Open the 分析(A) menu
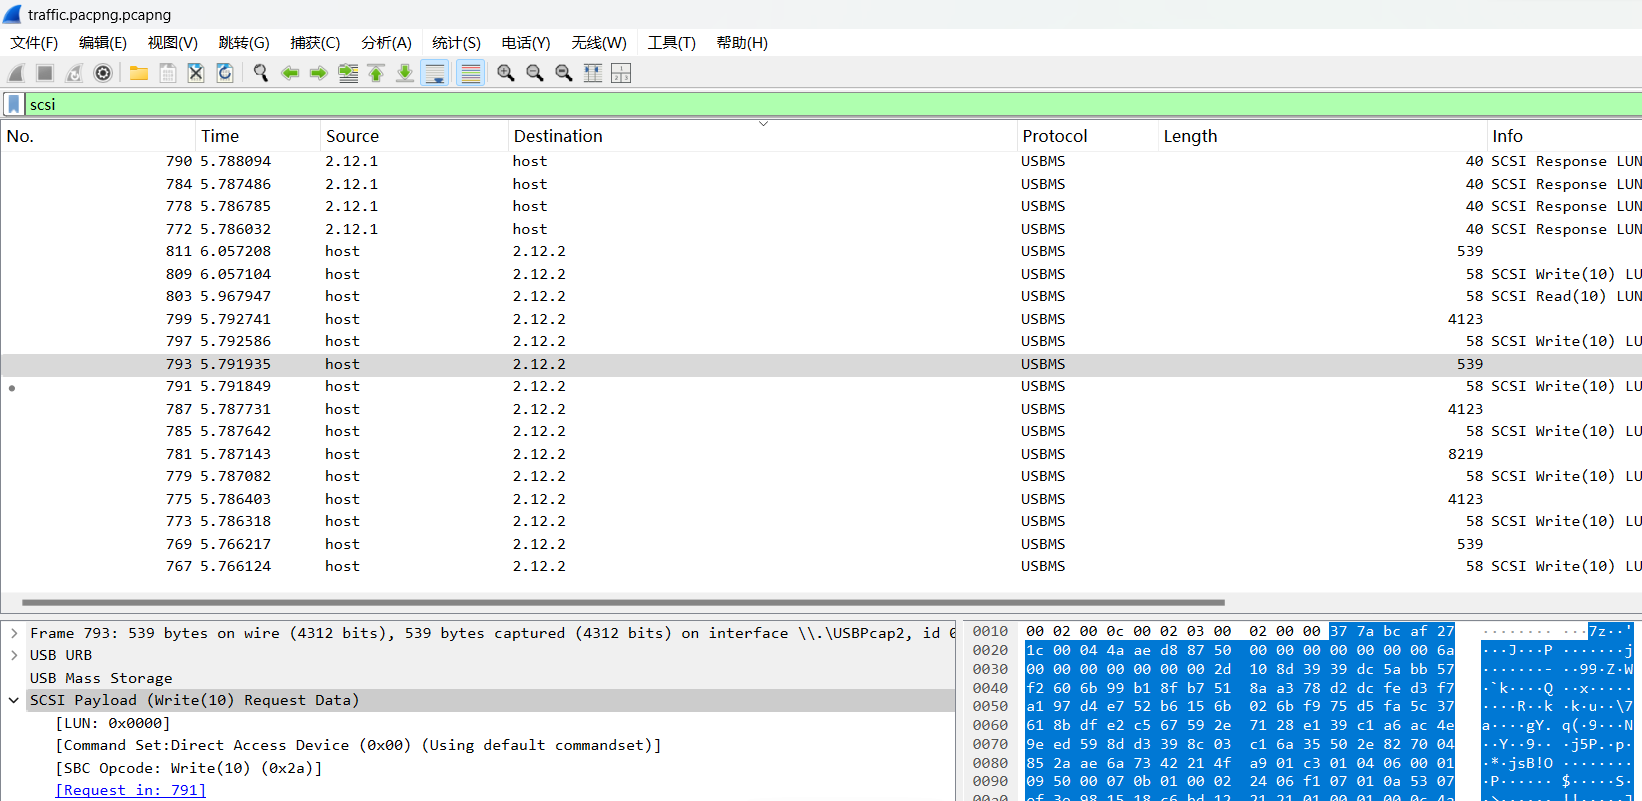 tap(386, 43)
